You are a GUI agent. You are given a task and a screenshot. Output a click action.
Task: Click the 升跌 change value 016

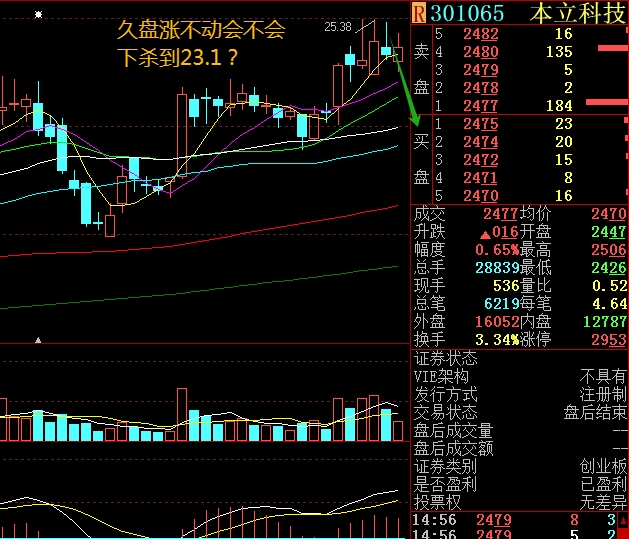[505, 232]
